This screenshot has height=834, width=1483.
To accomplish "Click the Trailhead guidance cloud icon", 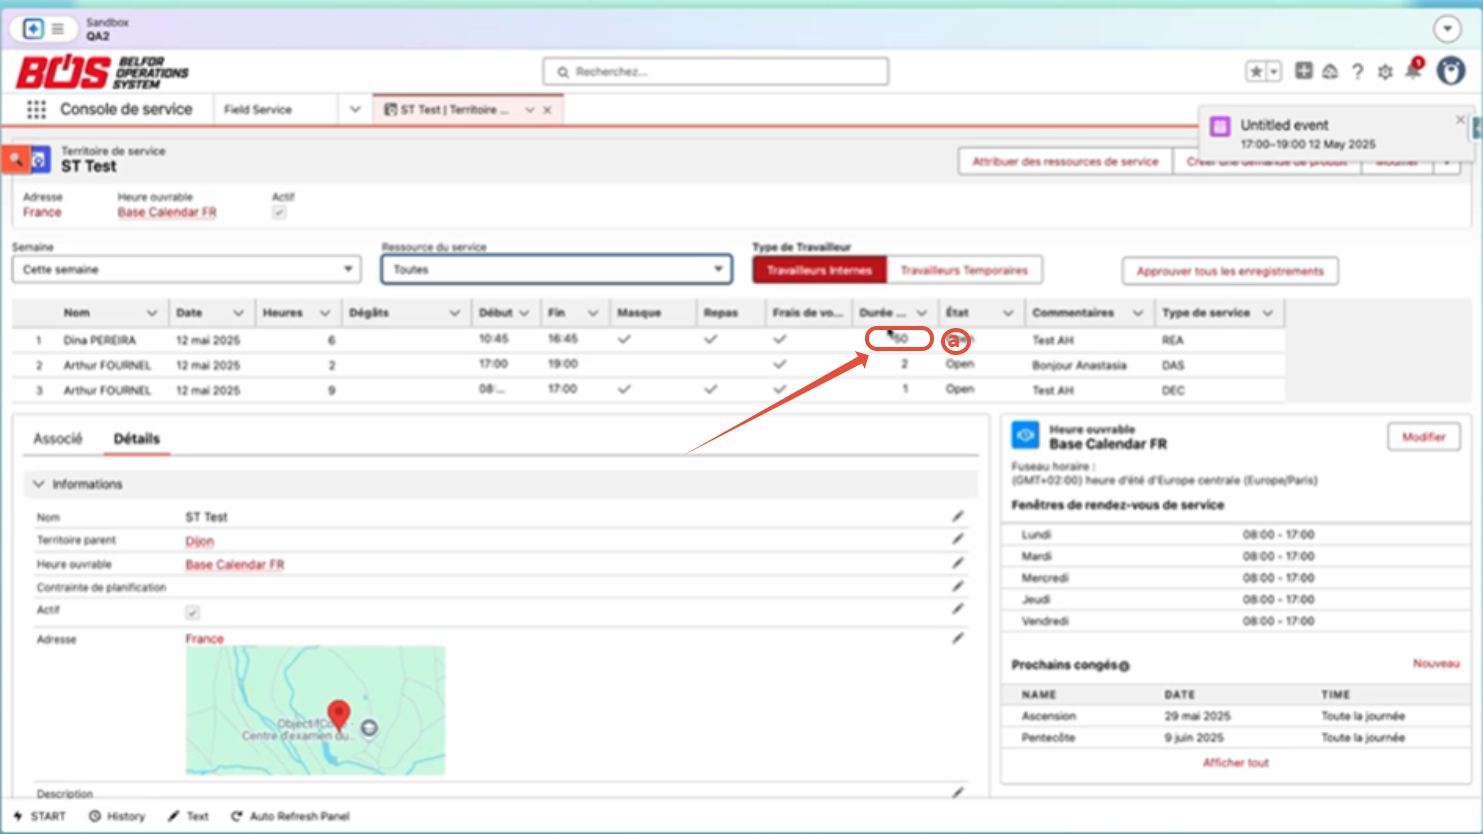I will [1330, 71].
